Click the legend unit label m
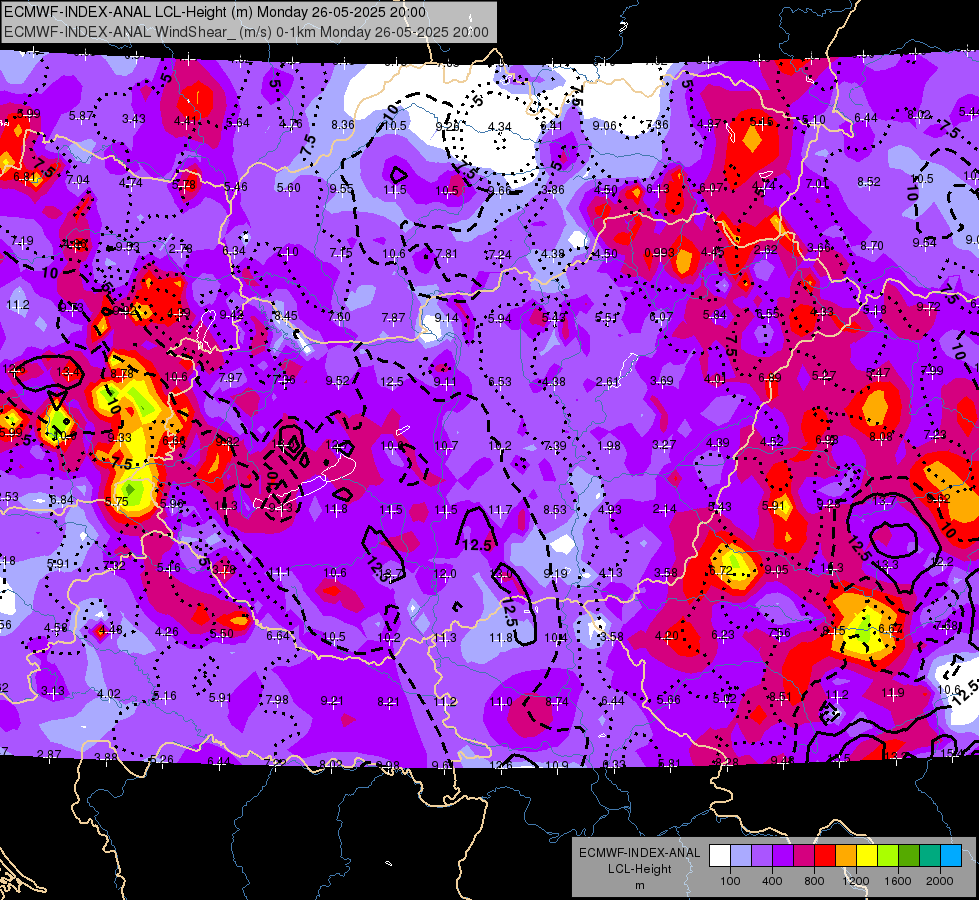The image size is (979, 900). point(639,885)
